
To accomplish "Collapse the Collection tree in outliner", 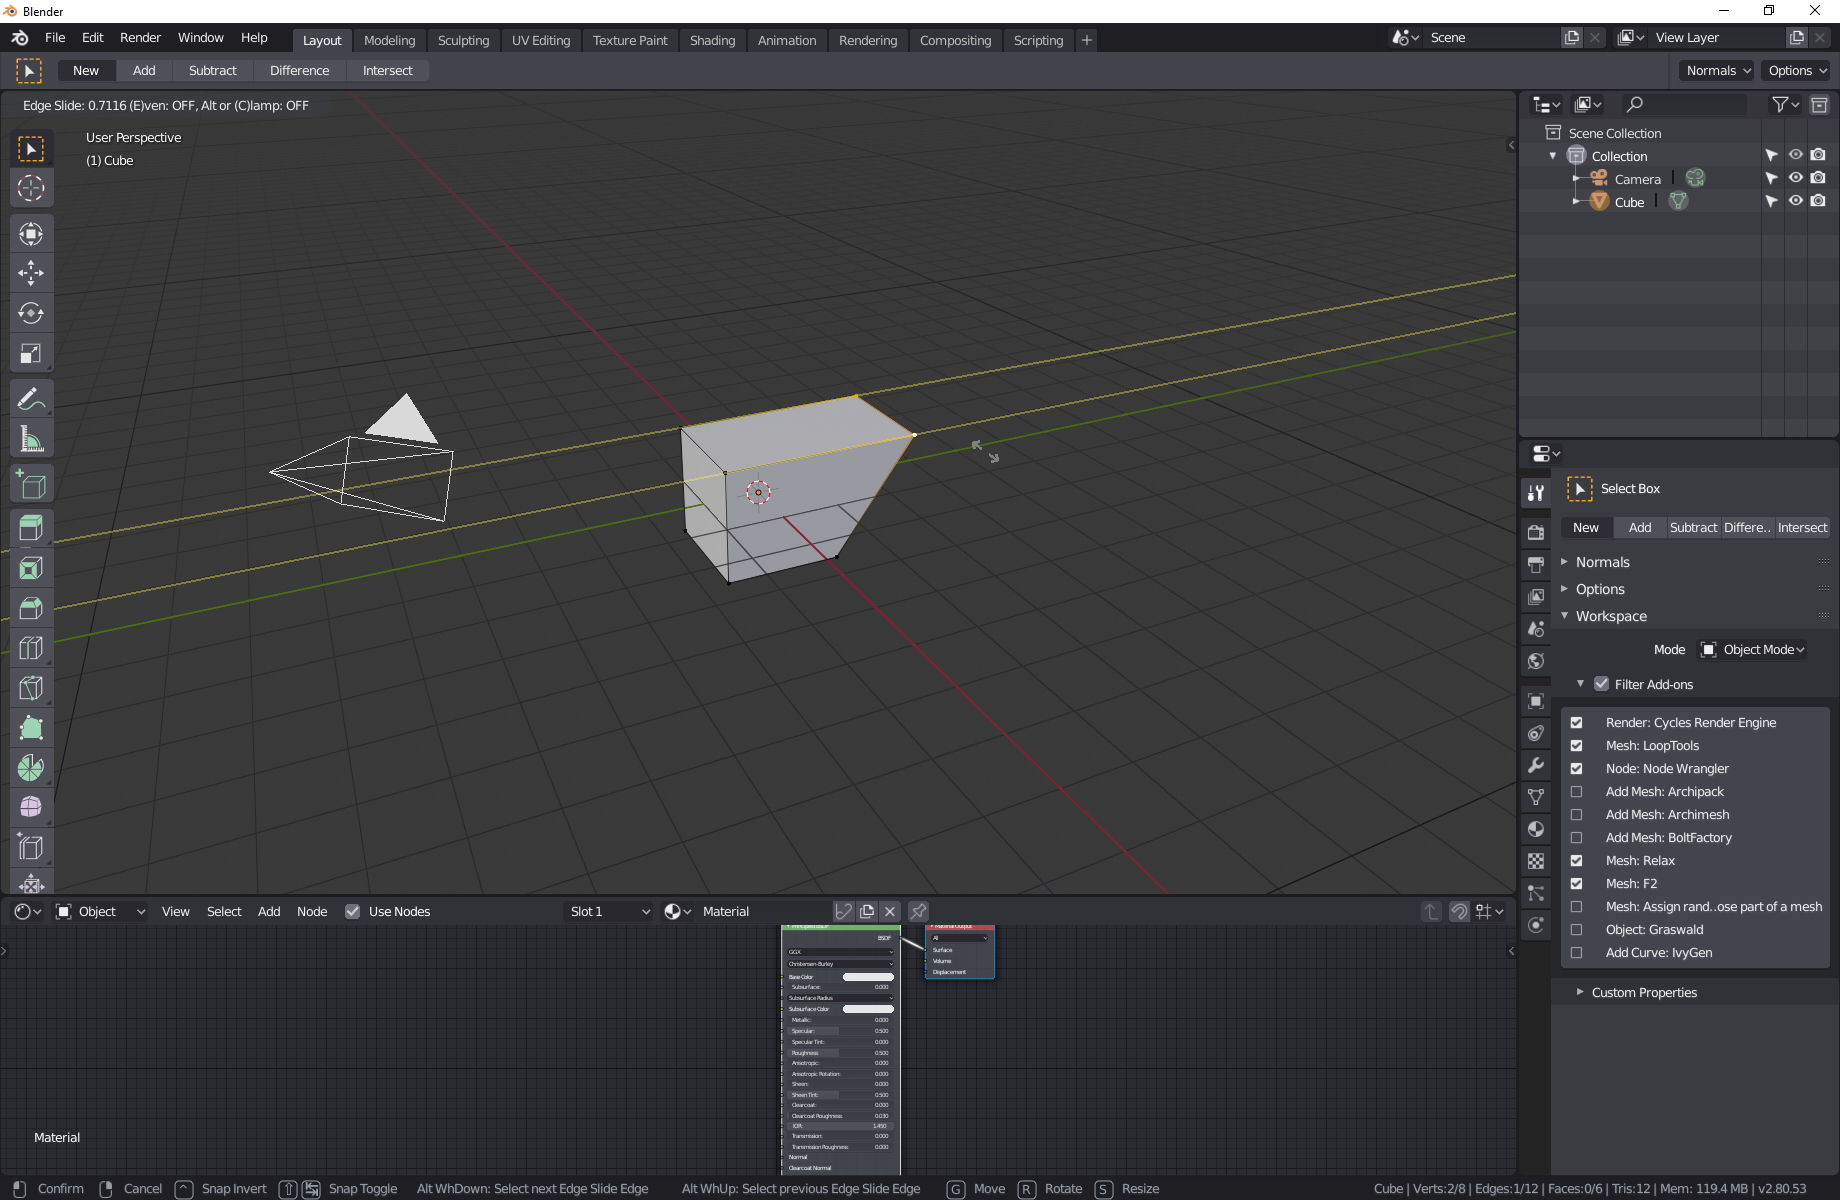I will [x=1553, y=156].
